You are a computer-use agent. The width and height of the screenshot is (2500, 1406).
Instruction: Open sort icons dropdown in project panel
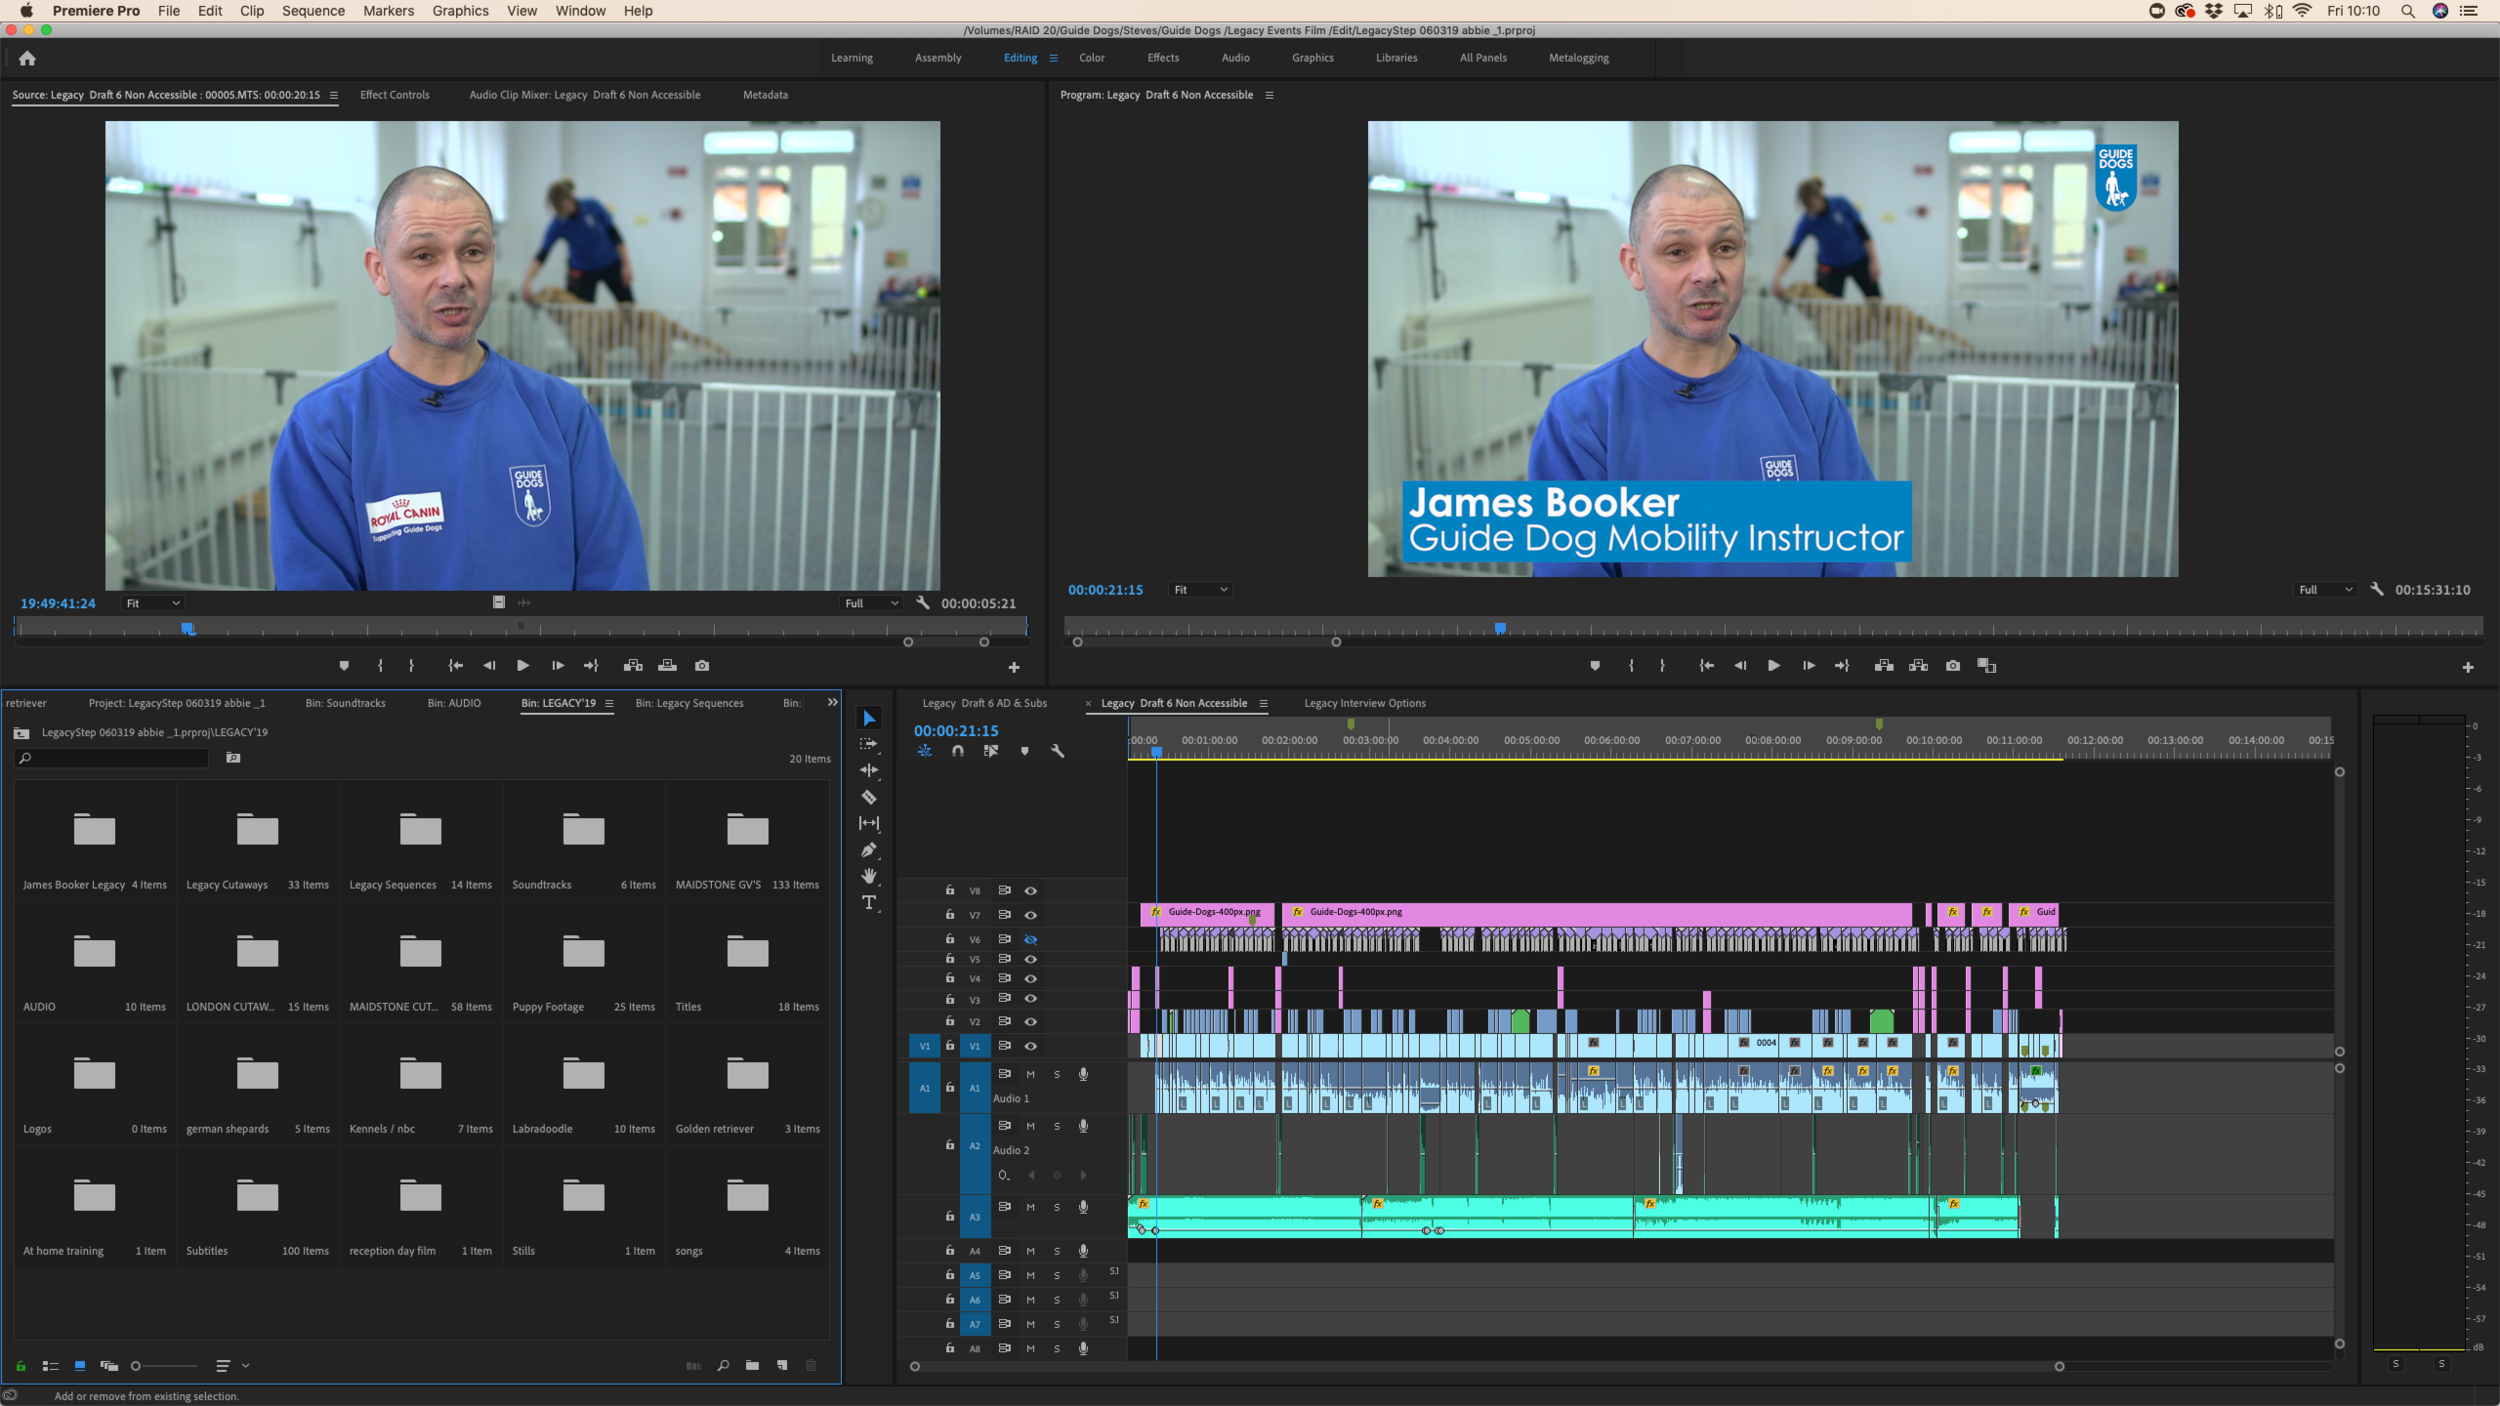pyautogui.click(x=232, y=1365)
